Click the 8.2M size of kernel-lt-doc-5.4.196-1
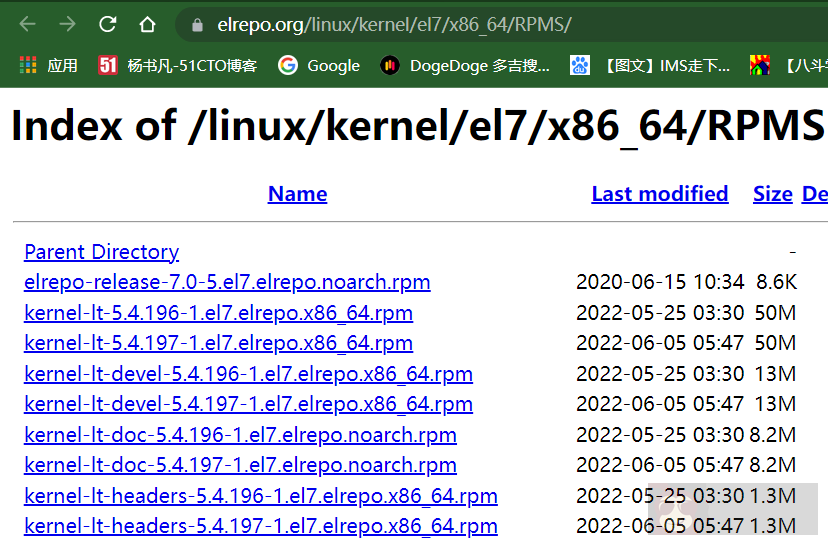This screenshot has width=828, height=540. [x=773, y=434]
